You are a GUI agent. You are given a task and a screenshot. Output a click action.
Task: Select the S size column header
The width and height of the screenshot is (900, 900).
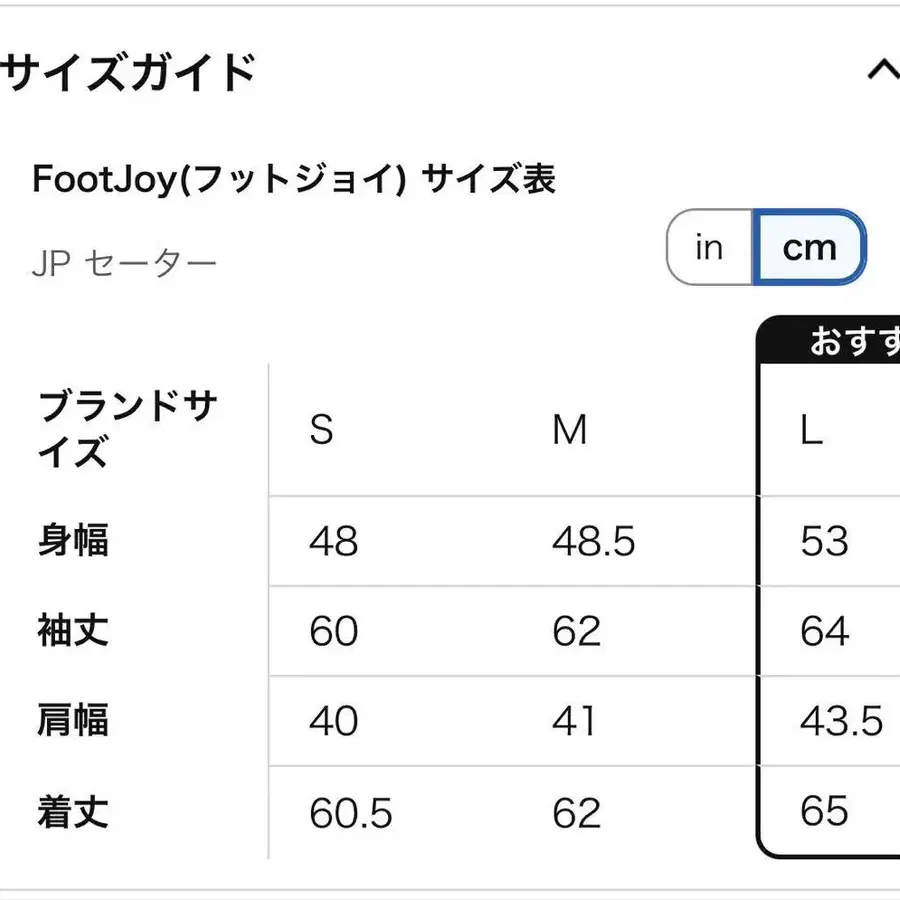321,430
